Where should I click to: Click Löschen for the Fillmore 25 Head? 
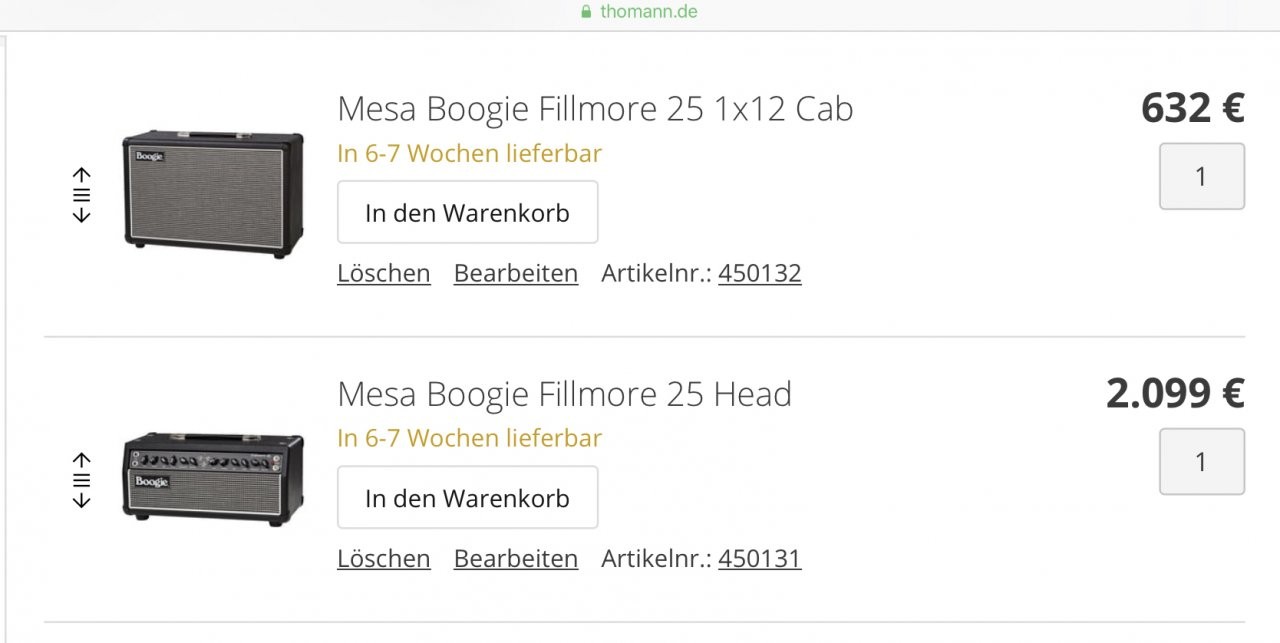384,558
